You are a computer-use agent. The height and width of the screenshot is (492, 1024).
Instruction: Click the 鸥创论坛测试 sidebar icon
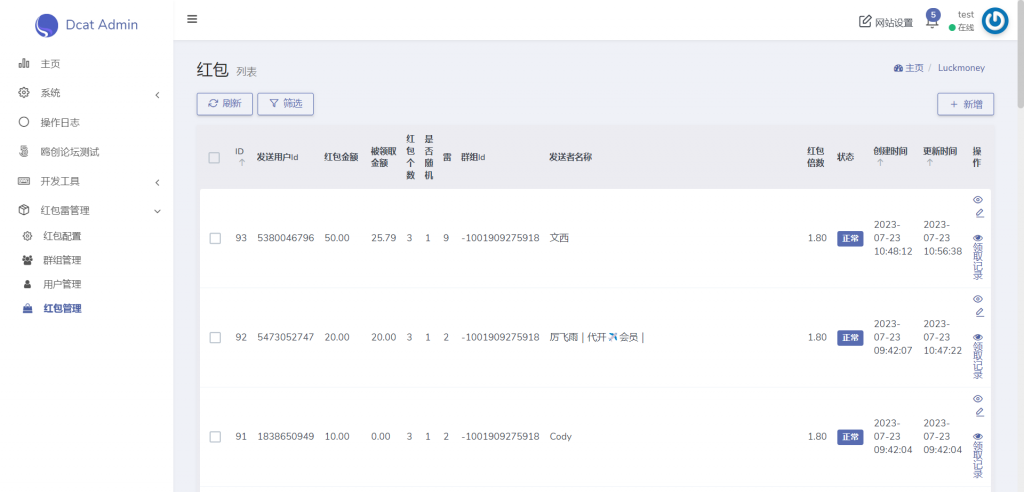coord(24,152)
